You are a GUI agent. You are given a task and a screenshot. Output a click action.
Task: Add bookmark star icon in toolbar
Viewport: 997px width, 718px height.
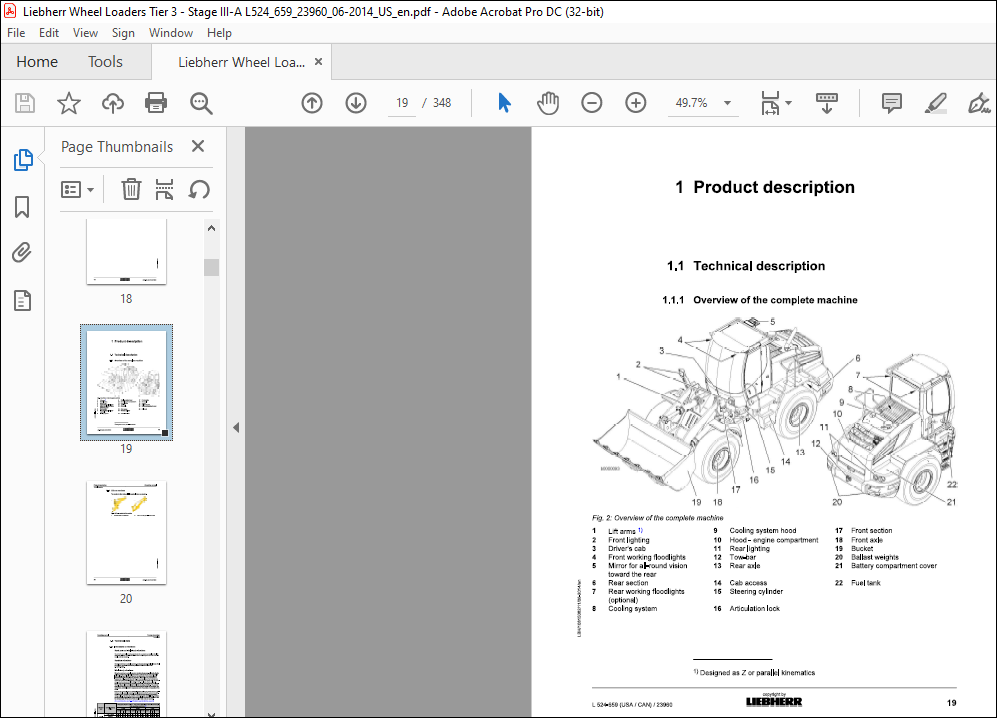click(x=69, y=103)
